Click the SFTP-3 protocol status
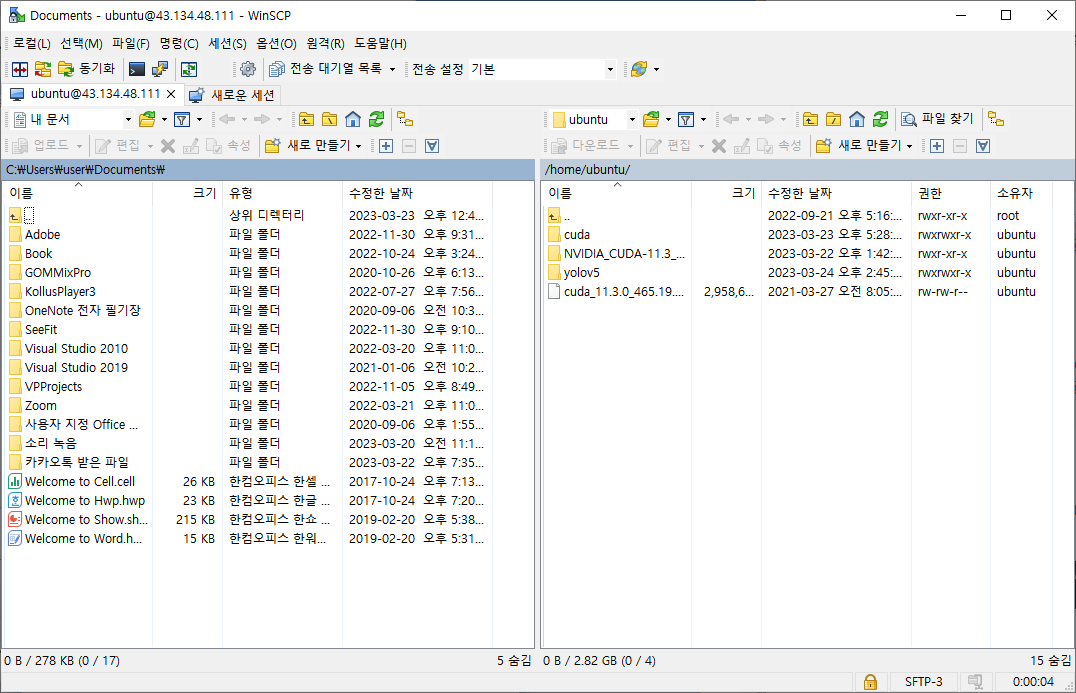This screenshot has width=1076, height=693. coord(923,682)
